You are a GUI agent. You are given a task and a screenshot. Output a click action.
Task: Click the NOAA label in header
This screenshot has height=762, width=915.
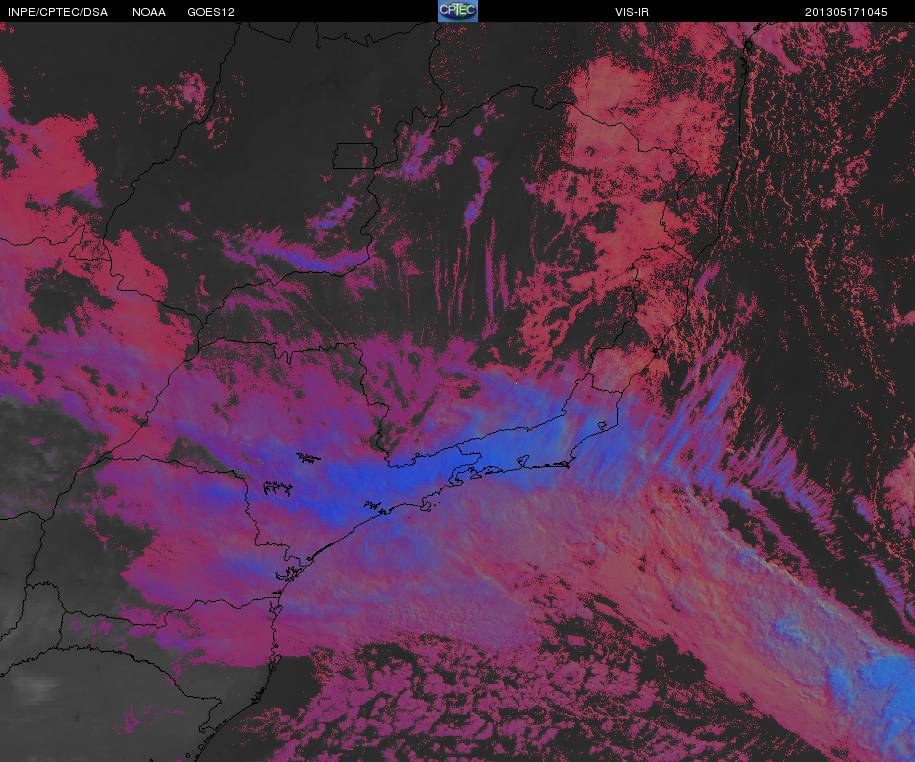click(149, 12)
